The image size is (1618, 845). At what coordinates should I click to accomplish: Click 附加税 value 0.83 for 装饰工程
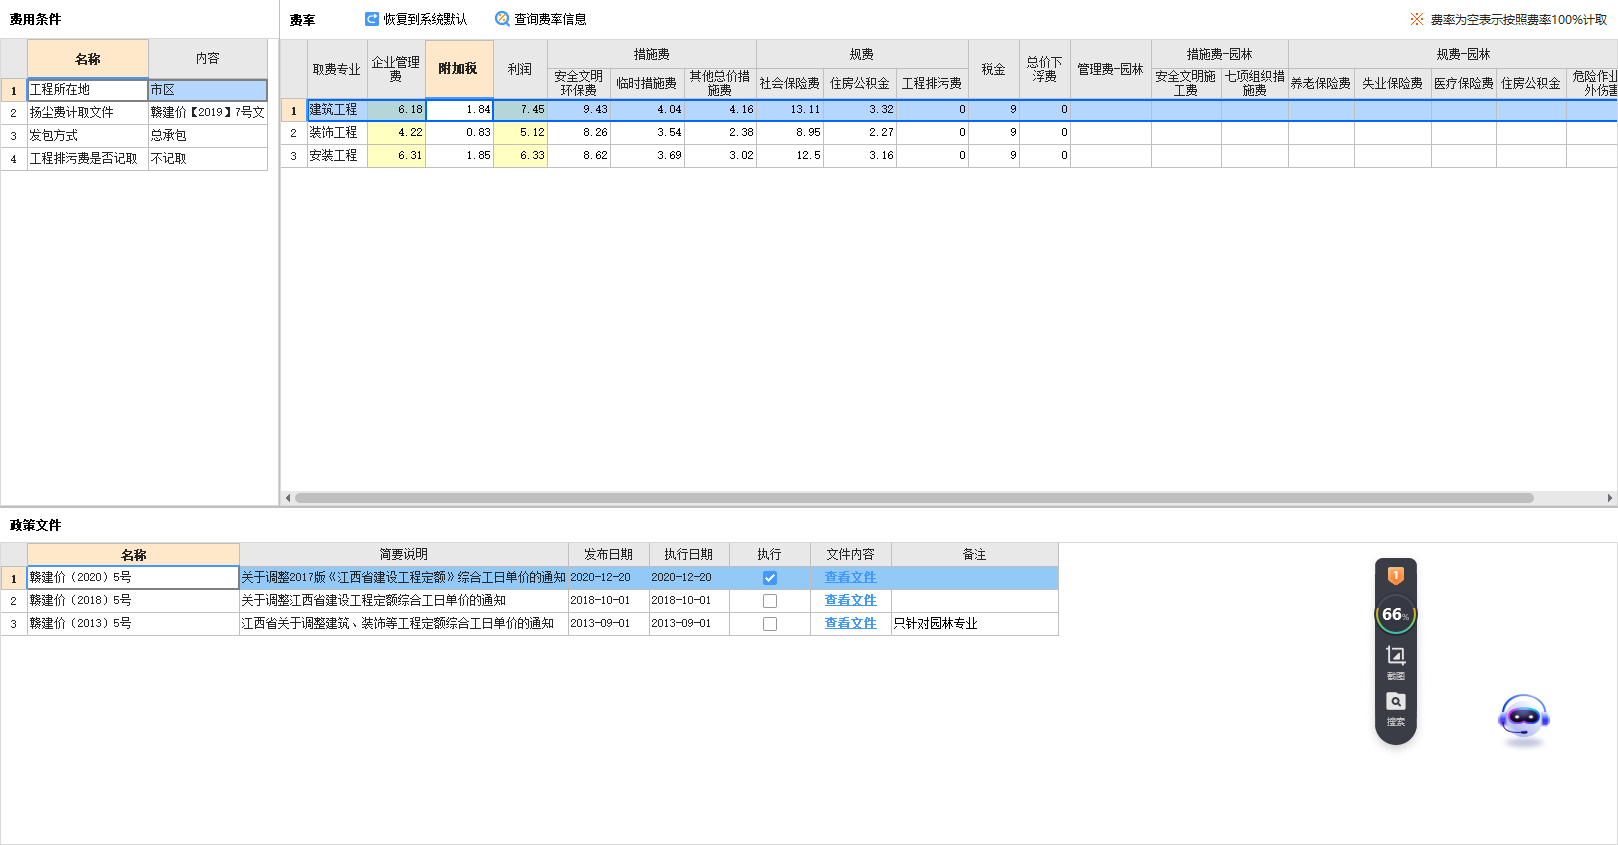pyautogui.click(x=459, y=133)
